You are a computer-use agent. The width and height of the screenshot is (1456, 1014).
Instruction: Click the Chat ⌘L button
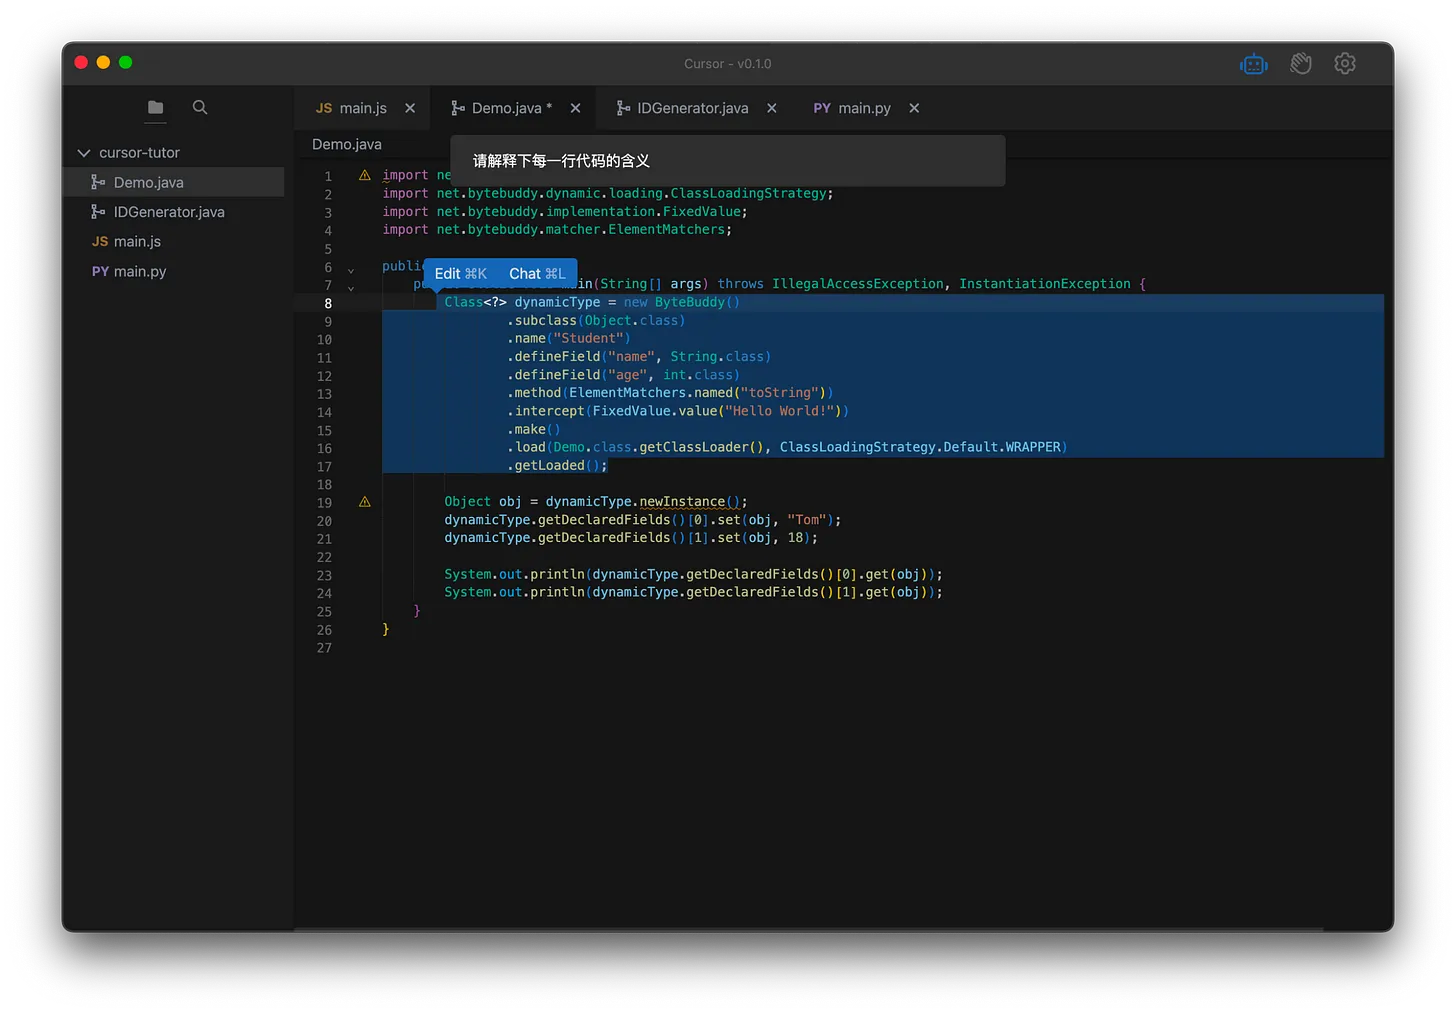[537, 274]
